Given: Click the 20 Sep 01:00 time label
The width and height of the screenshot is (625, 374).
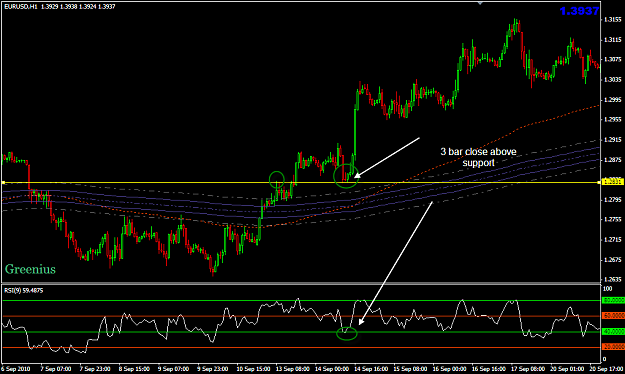Looking at the screenshot, I should click(x=568, y=369).
